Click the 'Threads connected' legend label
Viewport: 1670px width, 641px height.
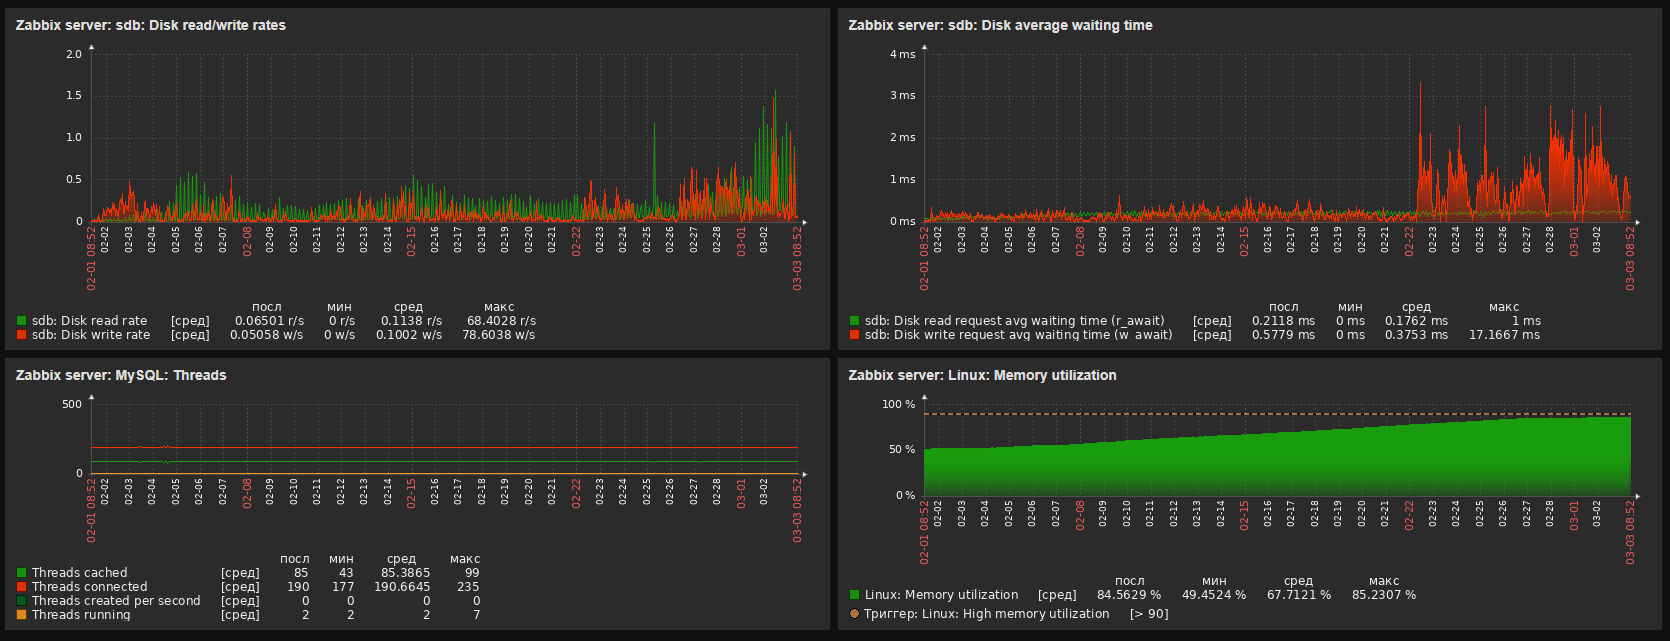89,587
